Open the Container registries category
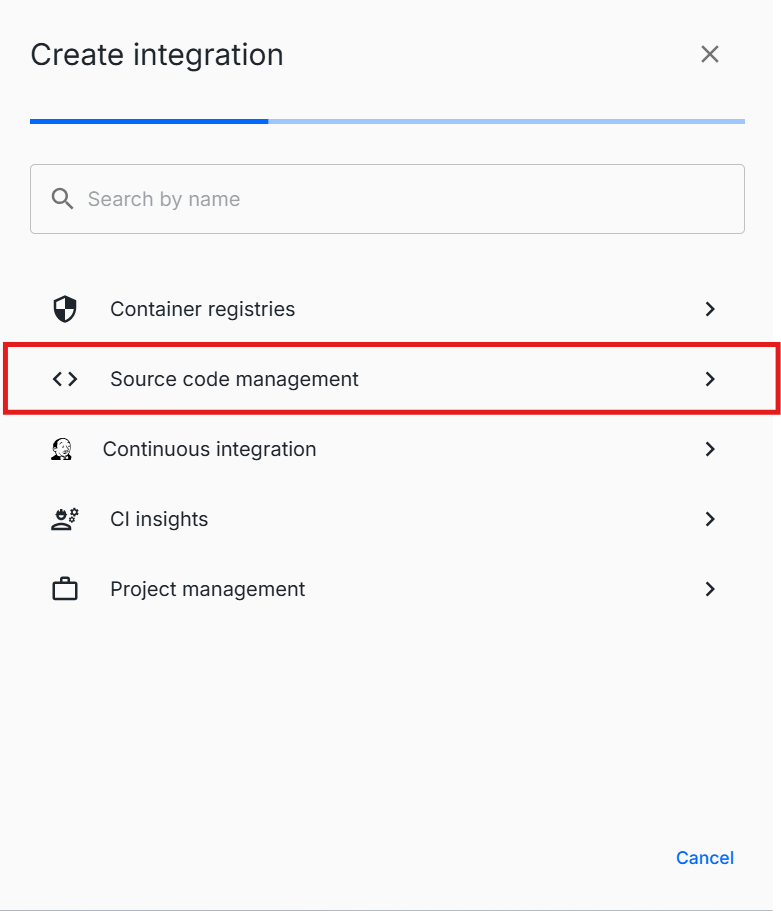The image size is (781, 911). click(x=202, y=309)
